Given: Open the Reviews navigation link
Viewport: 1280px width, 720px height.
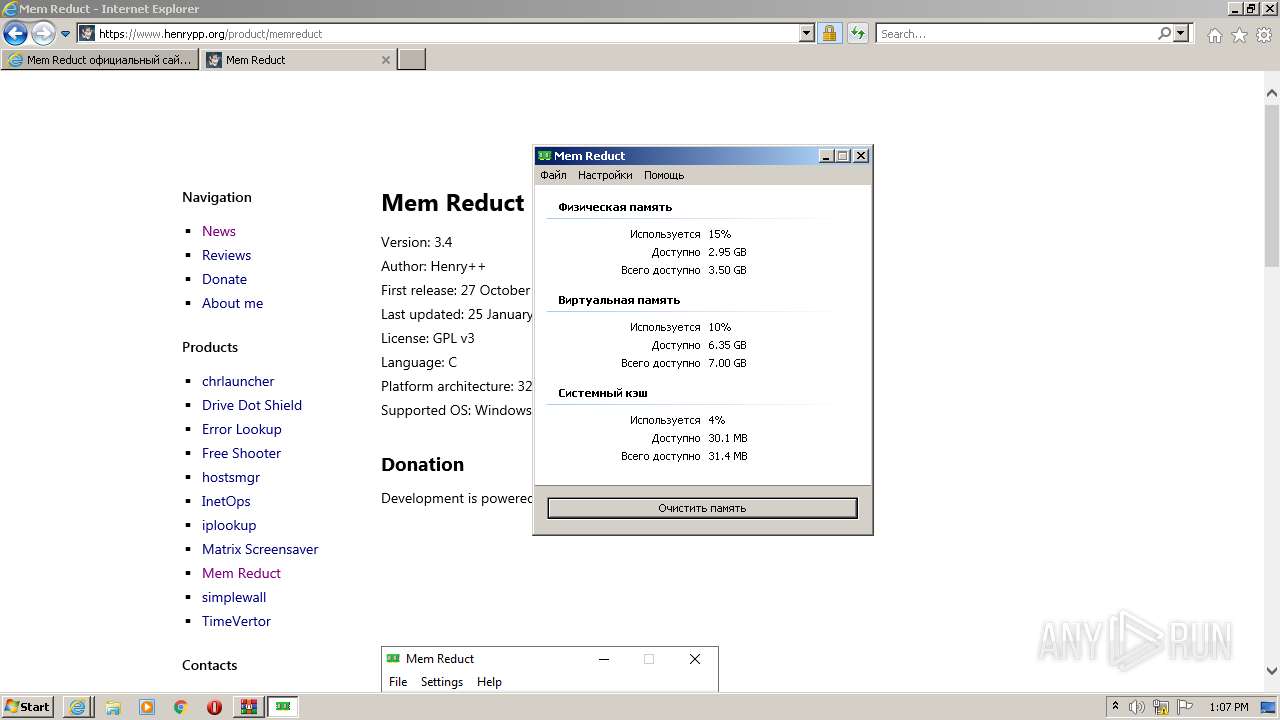Looking at the screenshot, I should click(x=226, y=255).
